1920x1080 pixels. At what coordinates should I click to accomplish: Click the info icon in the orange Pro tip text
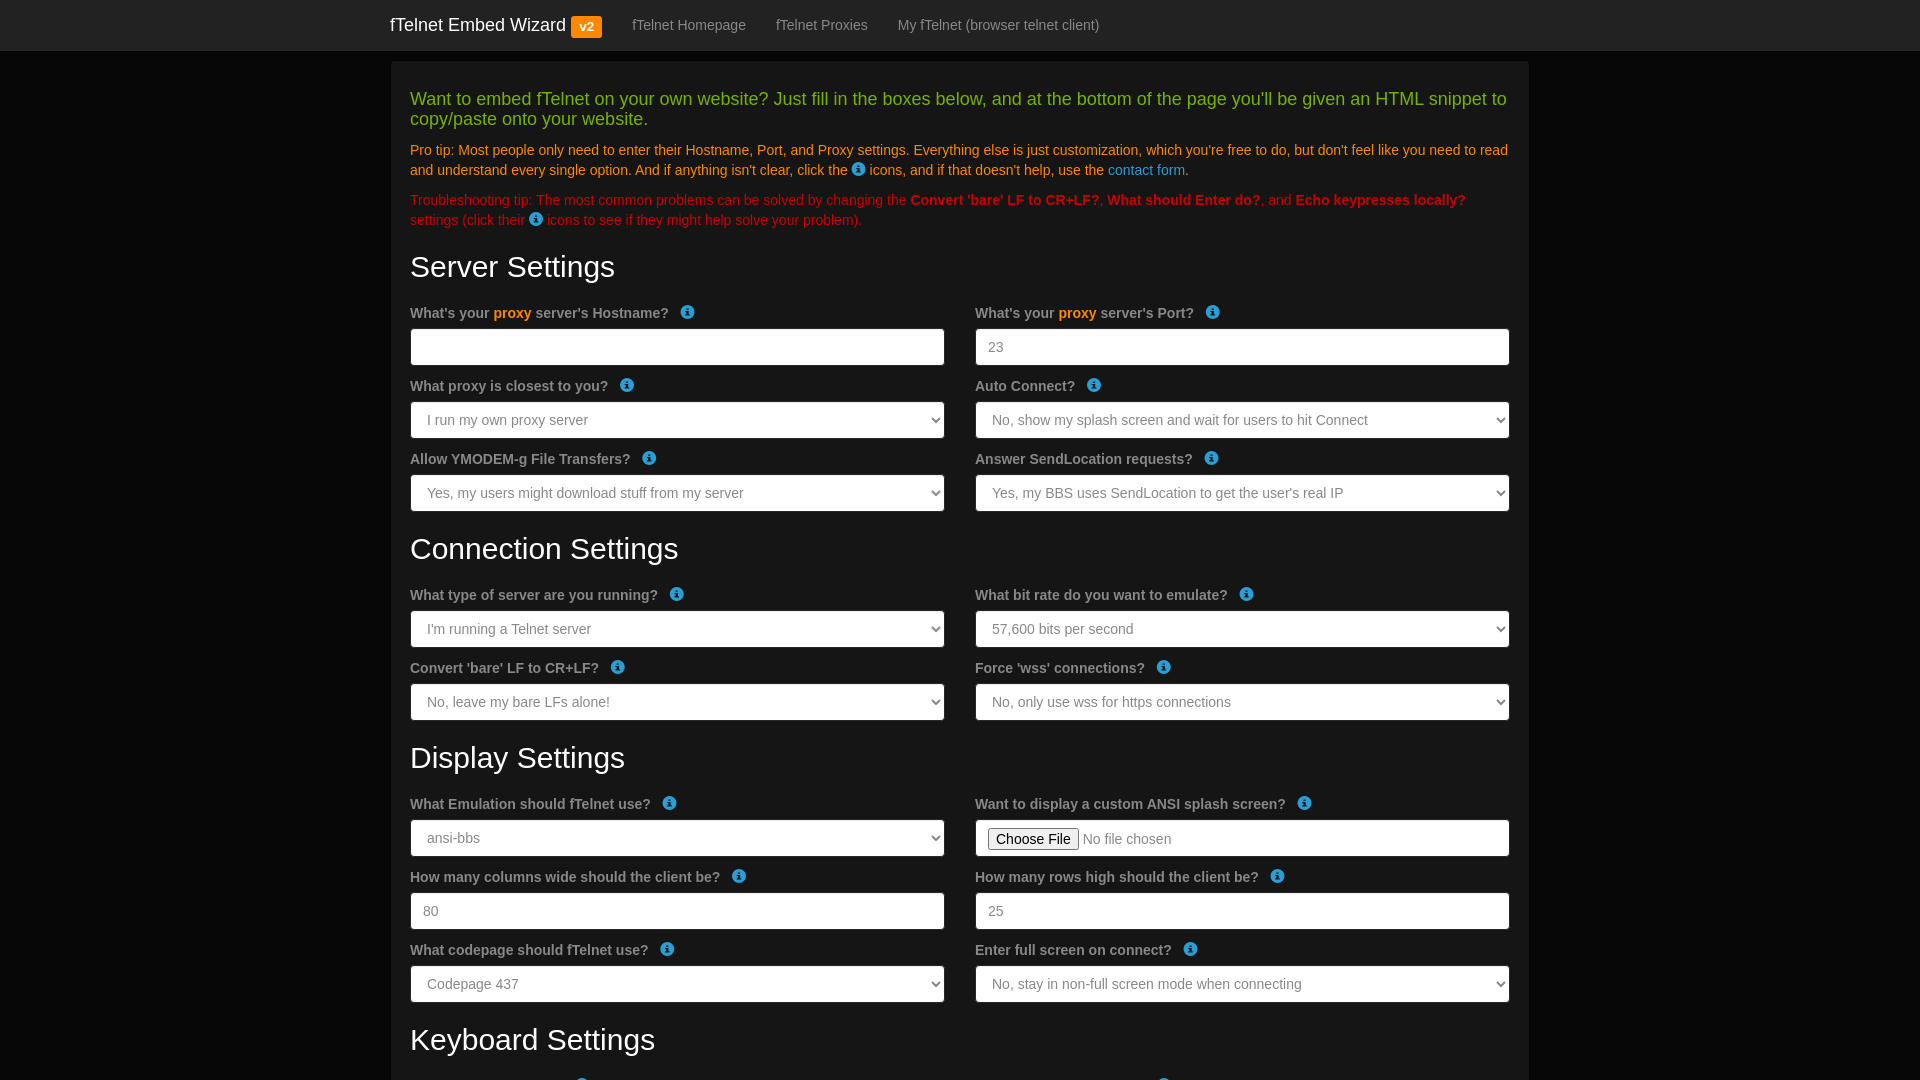[858, 169]
